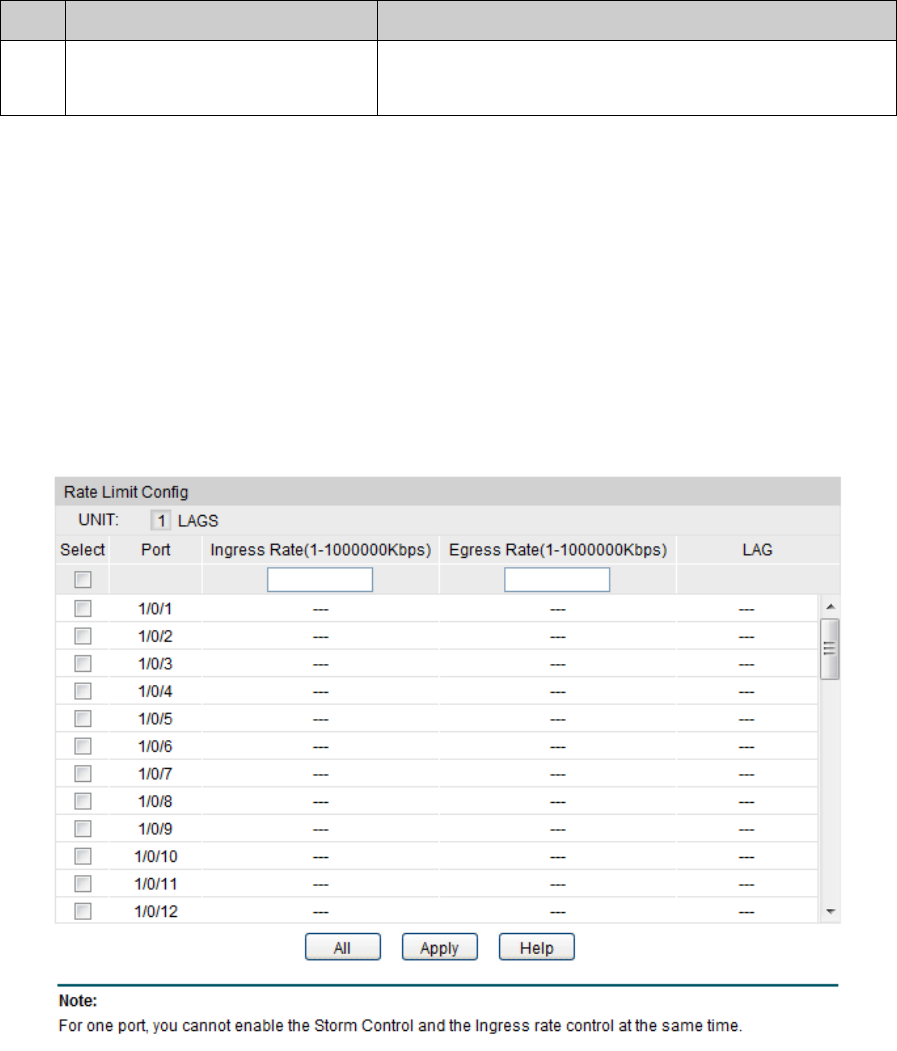
Task: Click port label 1/0/1
Action: pos(156,609)
